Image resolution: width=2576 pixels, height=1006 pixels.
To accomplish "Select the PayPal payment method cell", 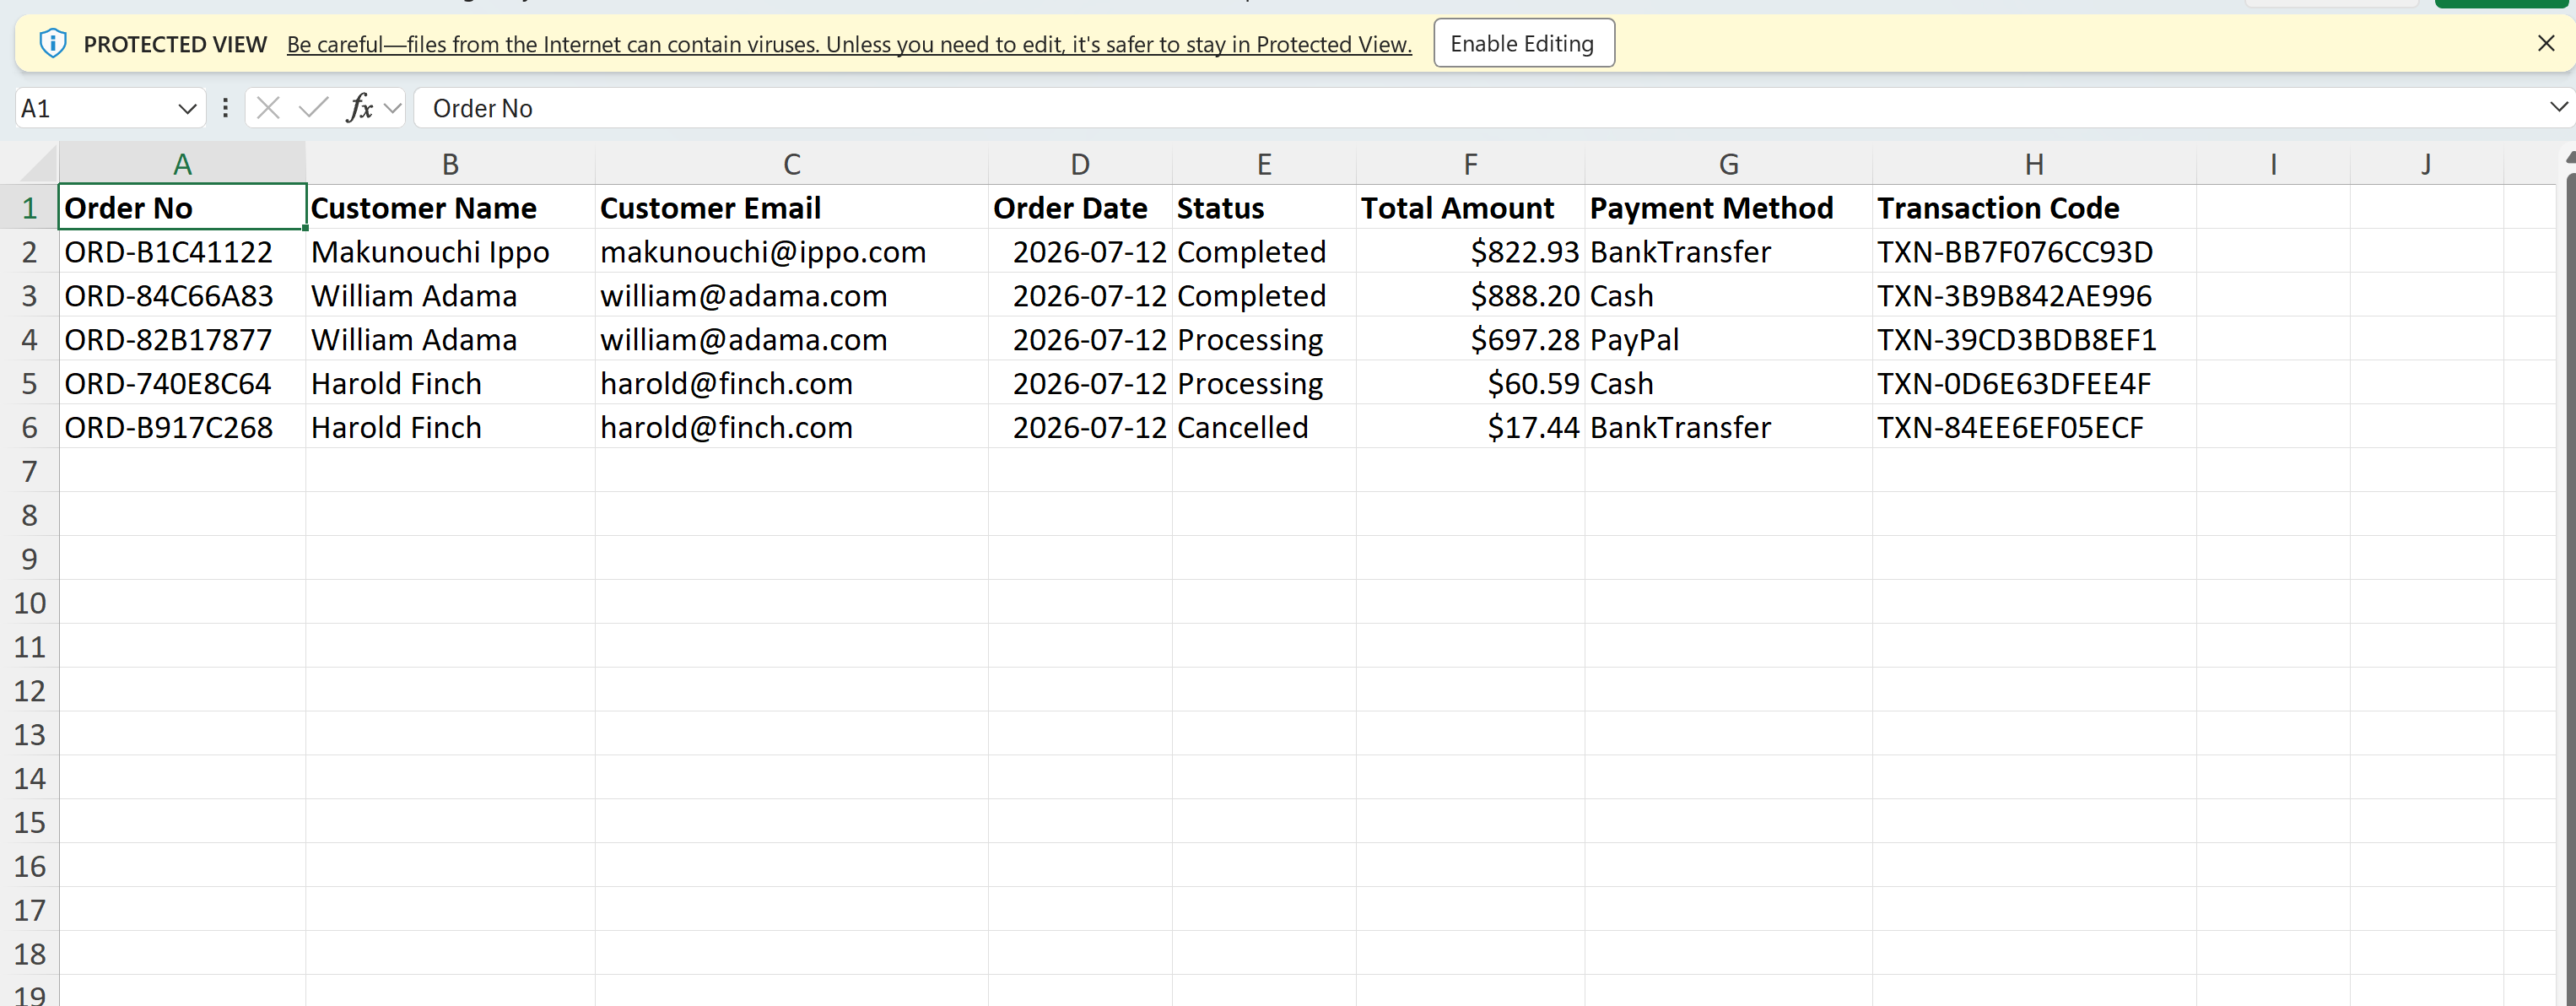I will (1728, 339).
